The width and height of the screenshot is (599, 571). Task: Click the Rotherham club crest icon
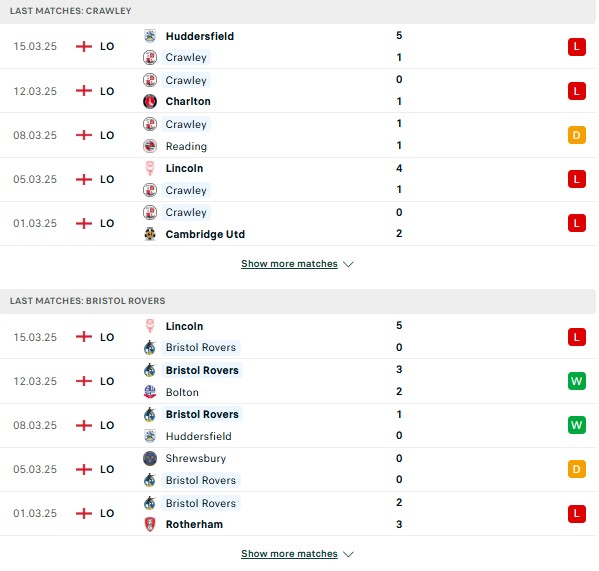(x=150, y=524)
